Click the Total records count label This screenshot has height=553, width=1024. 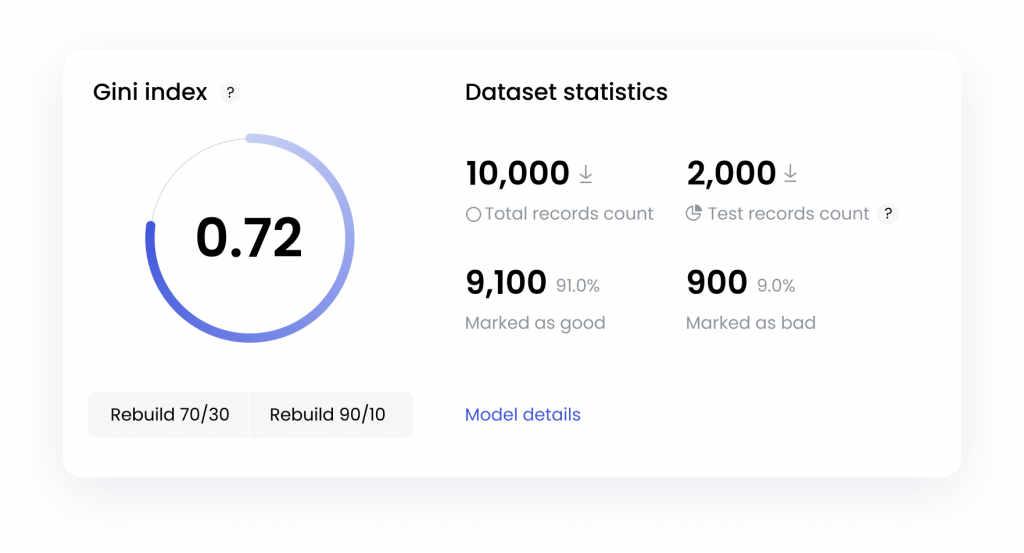pyautogui.click(x=569, y=213)
